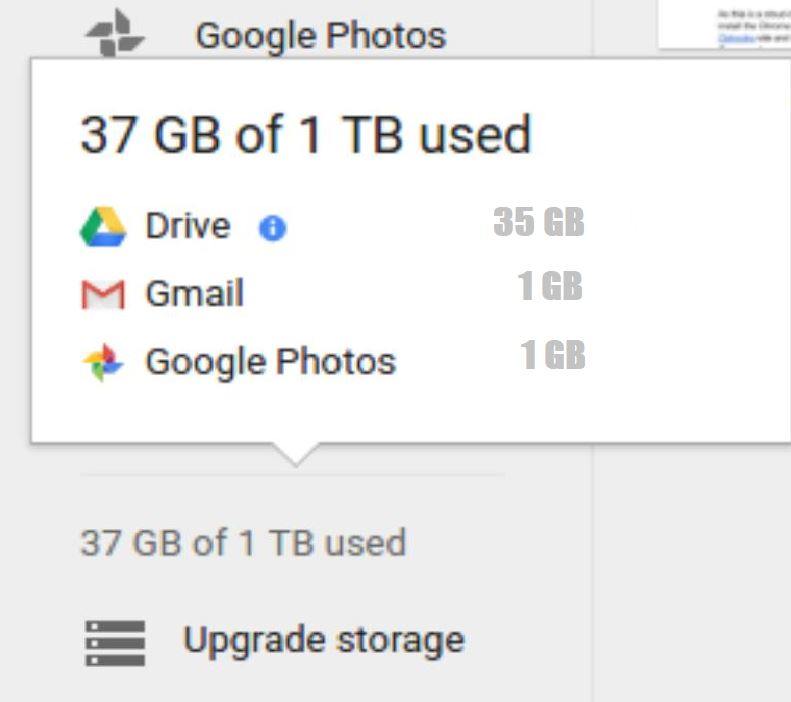
Task: Open Google Photos from the sidebar label
Action: pos(320,36)
